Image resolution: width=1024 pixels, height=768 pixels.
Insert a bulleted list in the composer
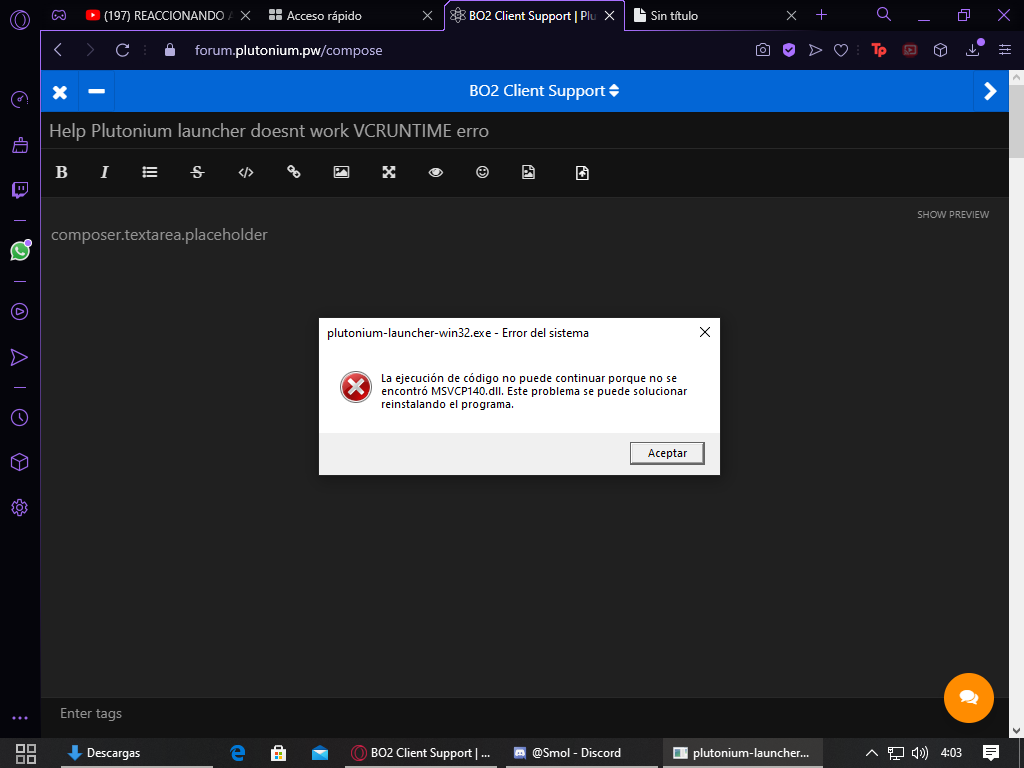pyautogui.click(x=150, y=172)
